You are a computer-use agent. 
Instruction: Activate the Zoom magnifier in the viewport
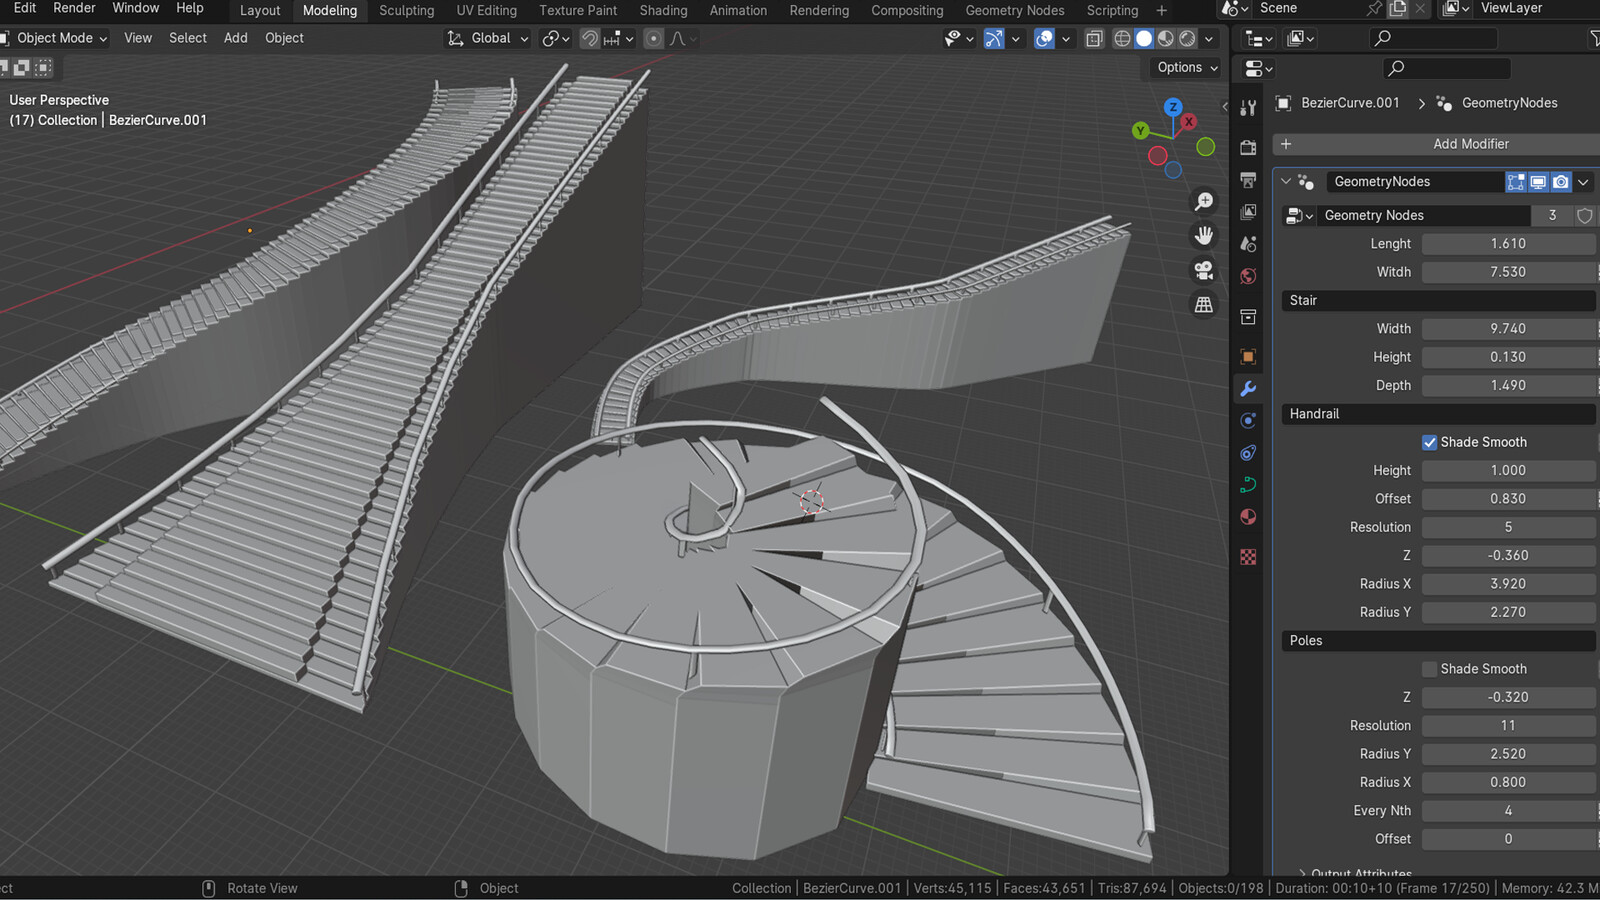[1204, 200]
